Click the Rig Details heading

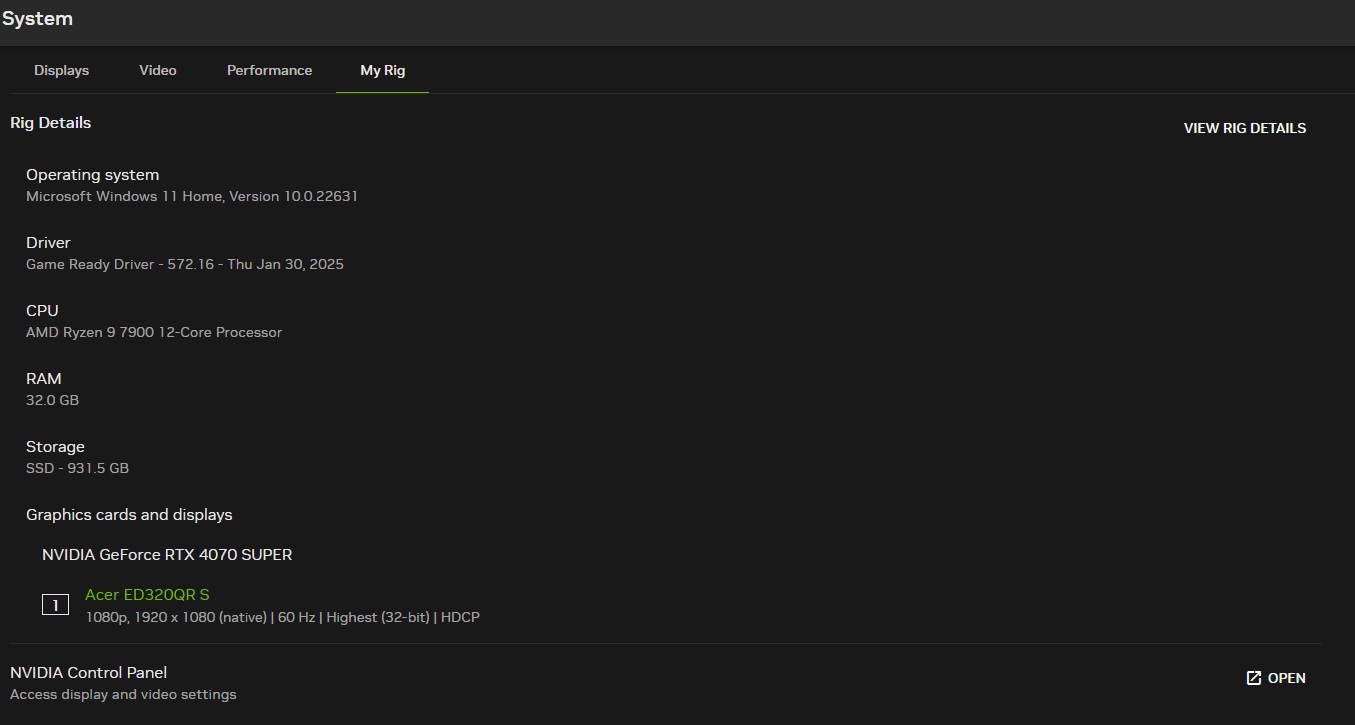pyautogui.click(x=50, y=123)
